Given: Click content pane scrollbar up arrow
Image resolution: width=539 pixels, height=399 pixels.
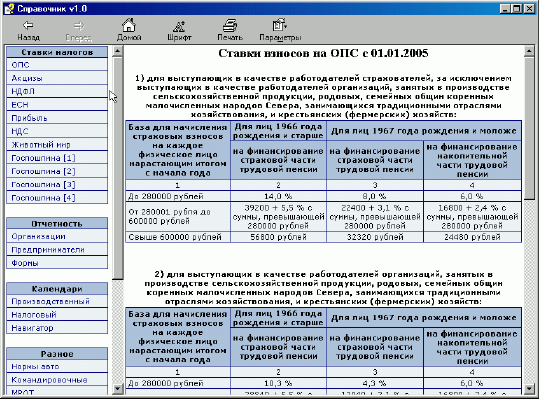Looking at the screenshot, I should (x=529, y=52).
